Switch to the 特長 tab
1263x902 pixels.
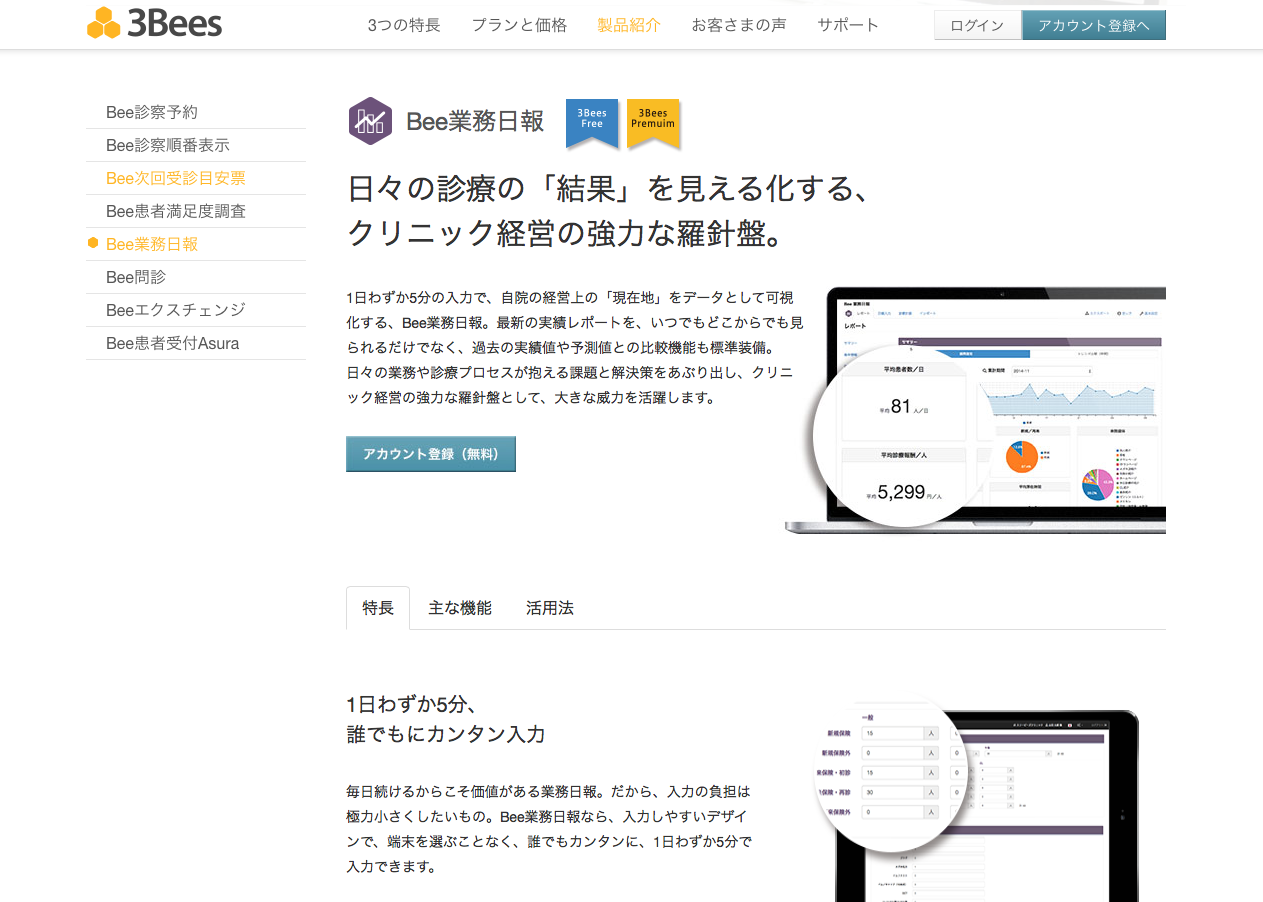point(378,608)
